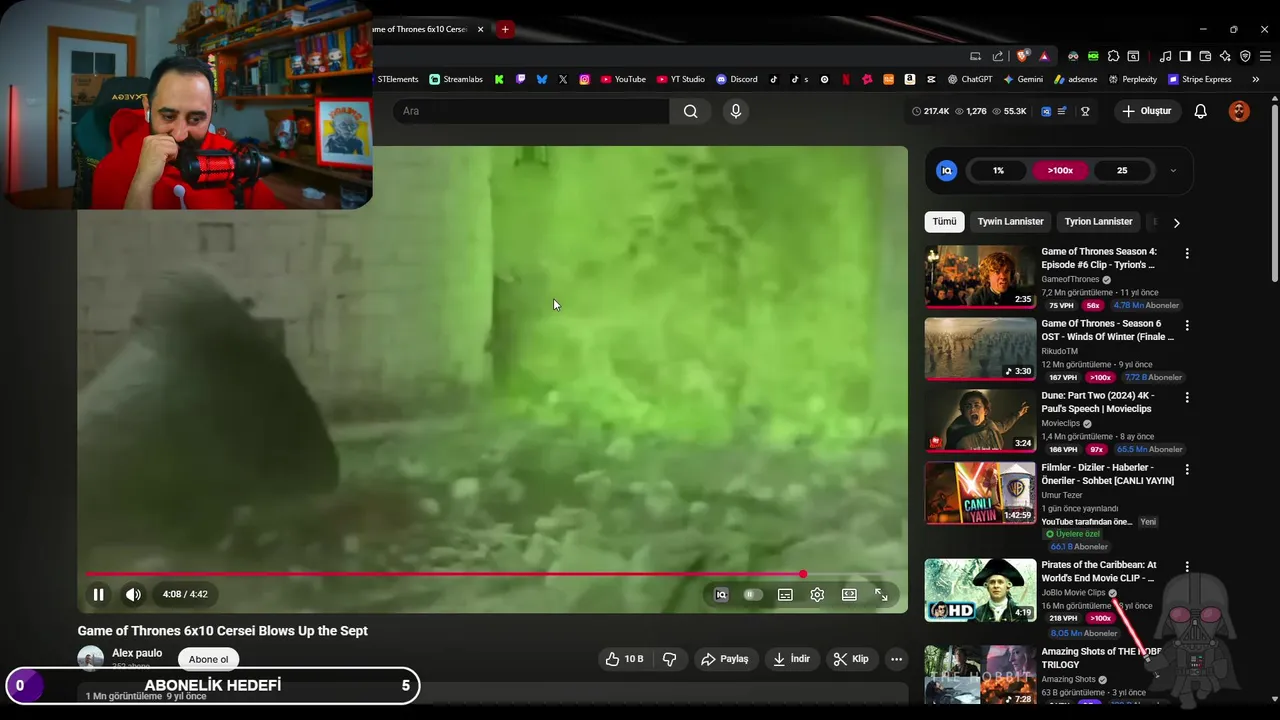
Task: Open the Filmler - Diziler CANLI YAYIN thumbnail
Action: coord(980,493)
